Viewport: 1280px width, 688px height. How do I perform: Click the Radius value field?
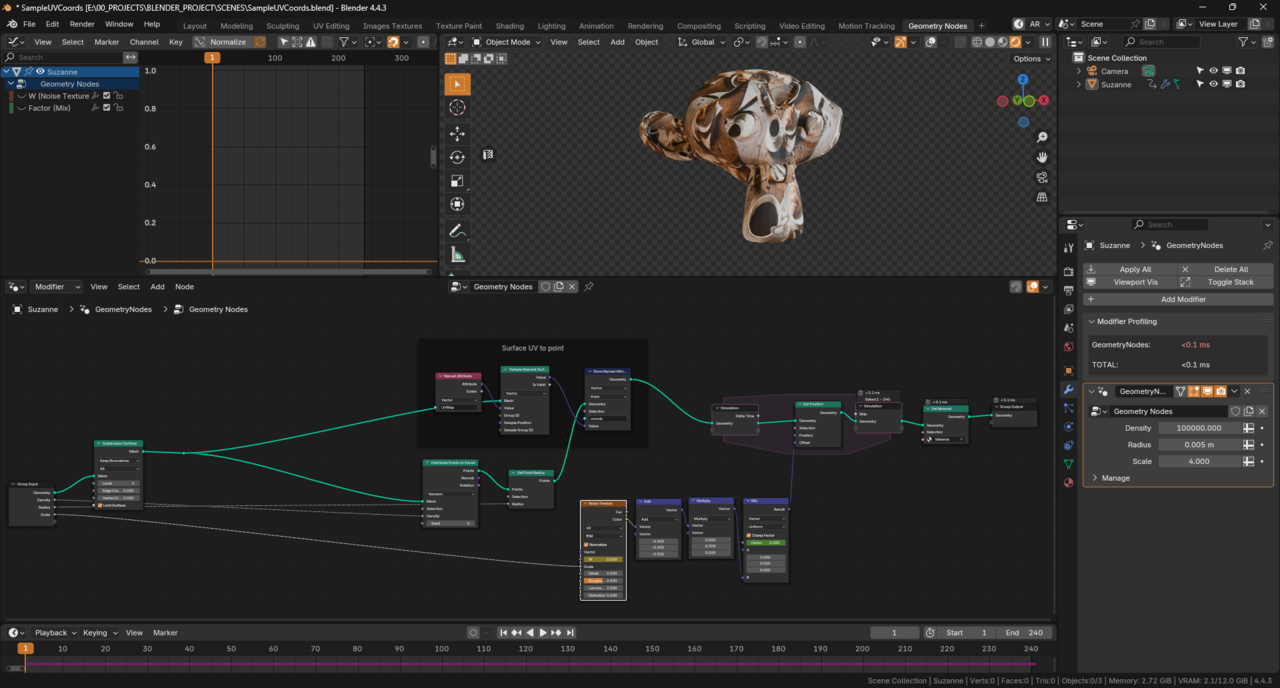pos(1199,445)
